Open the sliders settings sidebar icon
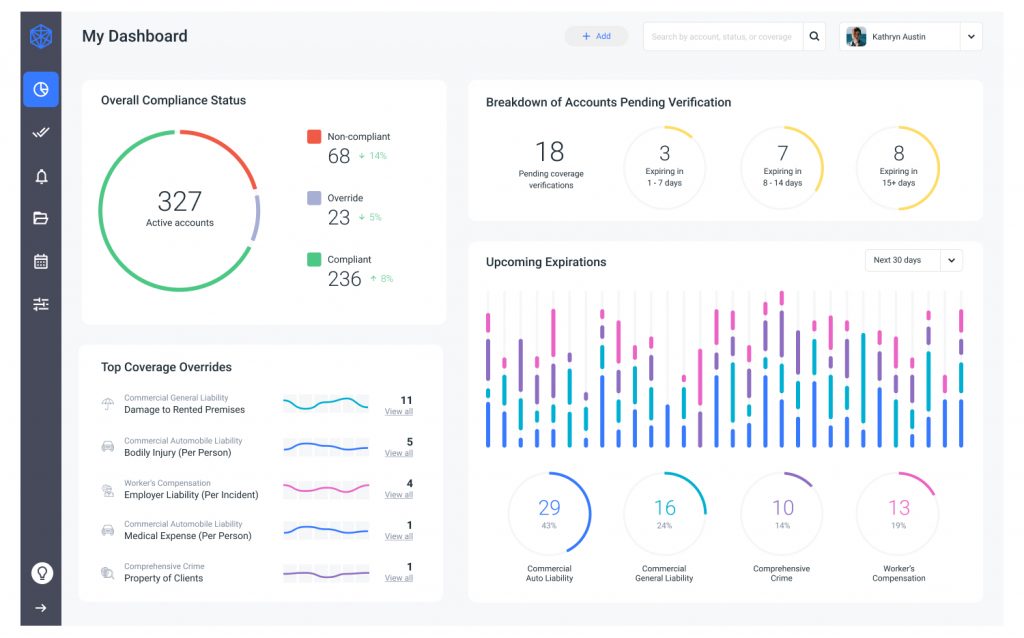The image size is (1024, 638). pyautogui.click(x=41, y=304)
